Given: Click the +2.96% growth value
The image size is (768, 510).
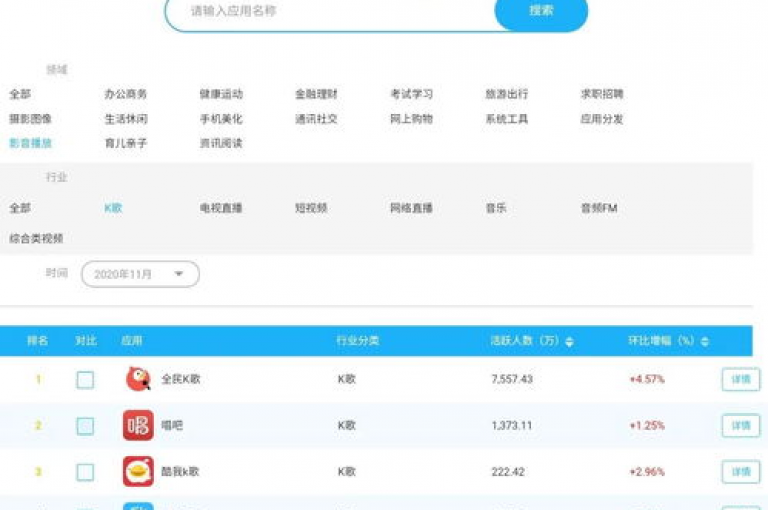Looking at the screenshot, I should tap(647, 472).
